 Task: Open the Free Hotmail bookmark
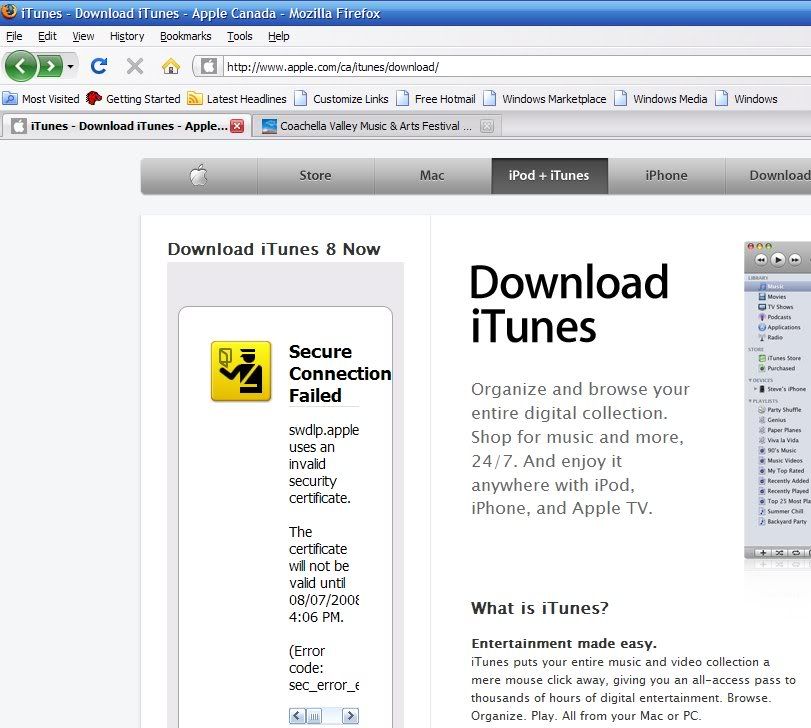pyautogui.click(x=435, y=99)
